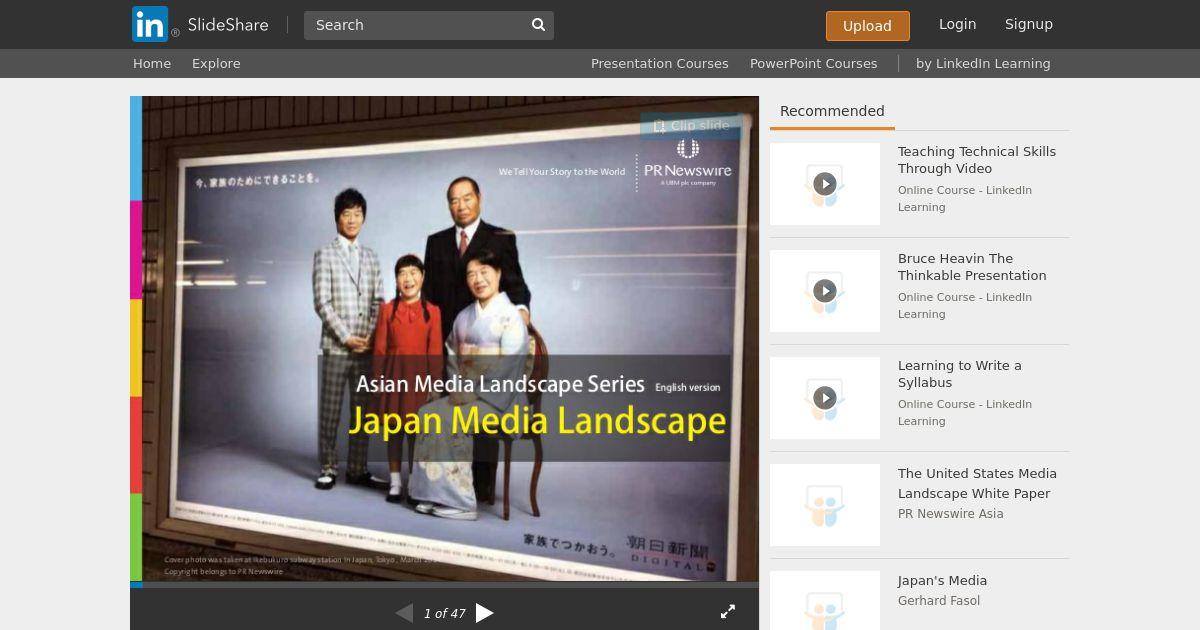Click the Japan Media Landscape slide image
The image size is (1200, 630).
444,338
